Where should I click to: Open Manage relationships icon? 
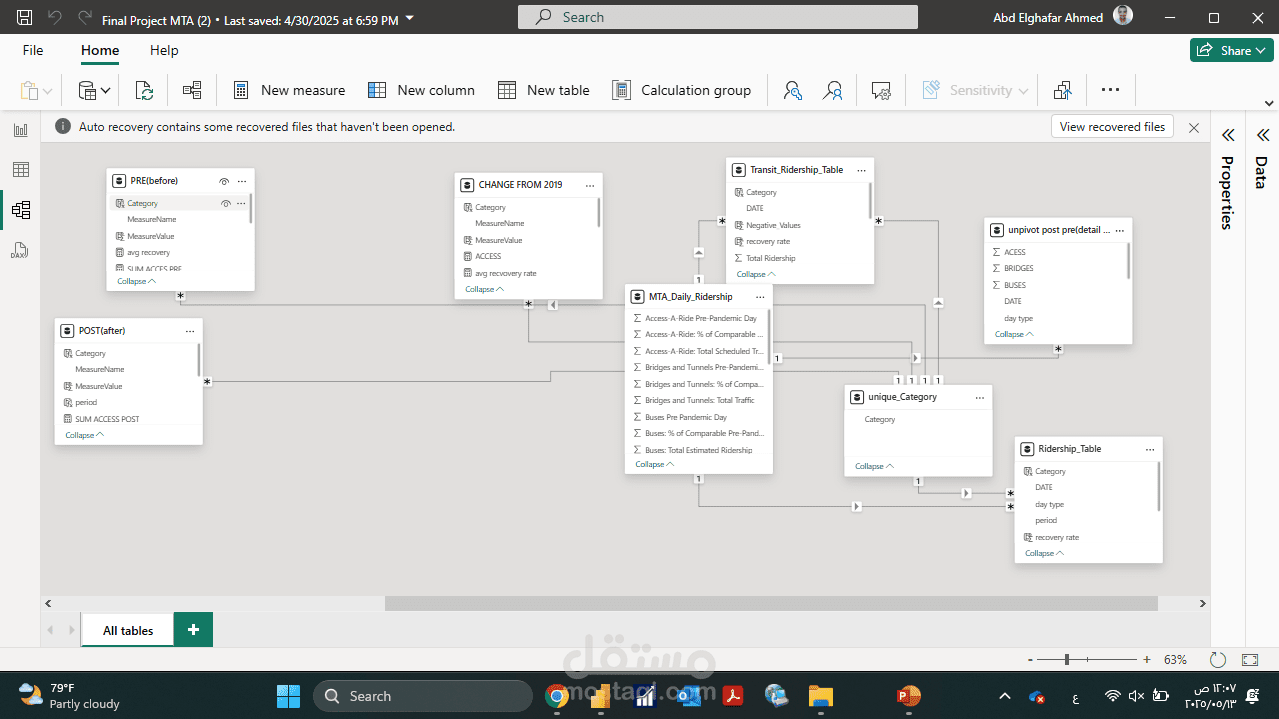tap(192, 90)
